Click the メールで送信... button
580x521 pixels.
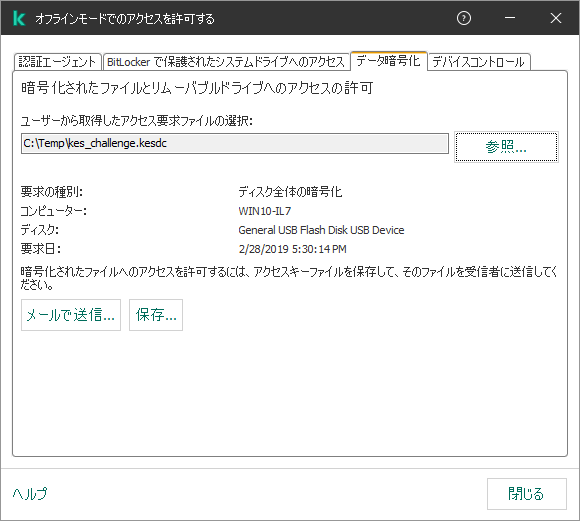click(71, 315)
